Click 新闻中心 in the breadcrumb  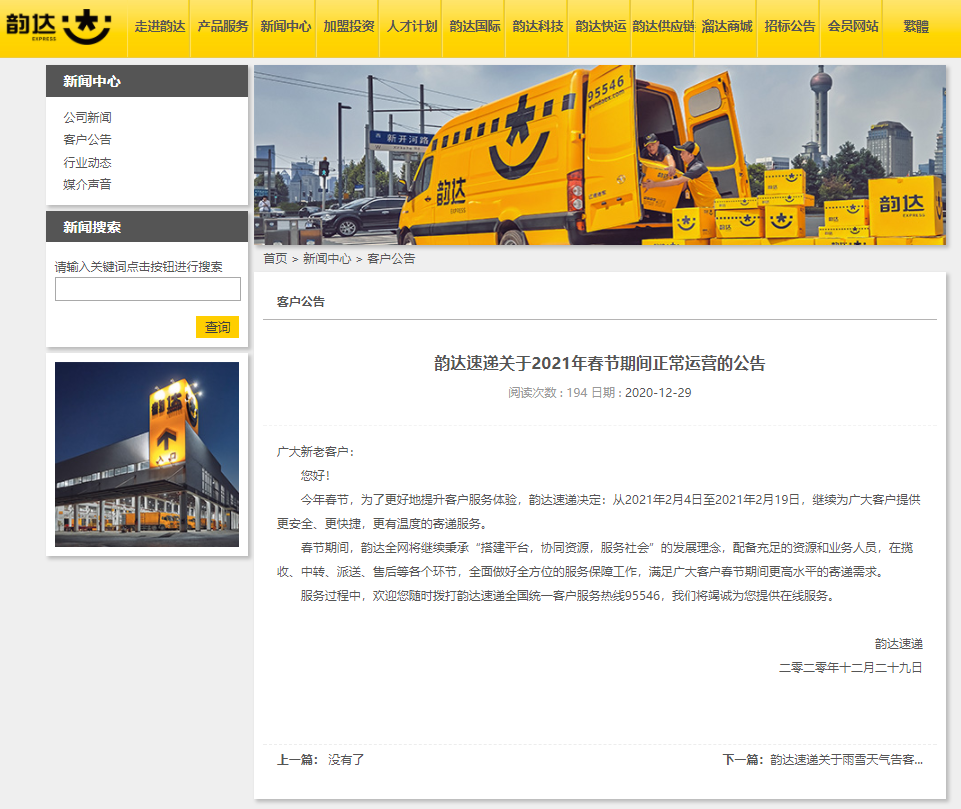pos(327,259)
